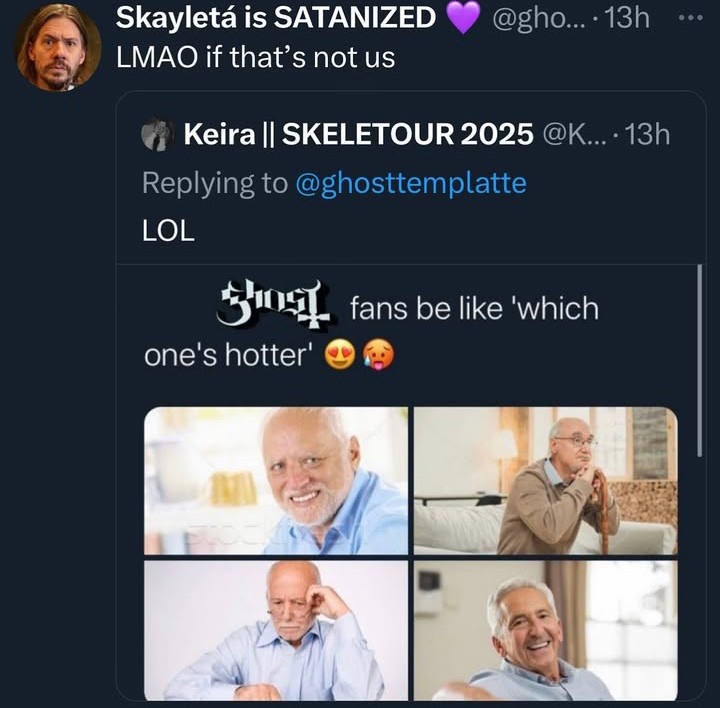
Task: Click the Ghost band logo in the meme
Action: [274, 306]
